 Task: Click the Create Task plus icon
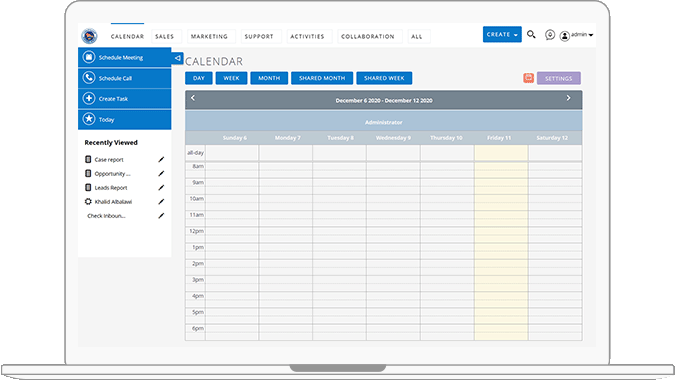click(89, 98)
